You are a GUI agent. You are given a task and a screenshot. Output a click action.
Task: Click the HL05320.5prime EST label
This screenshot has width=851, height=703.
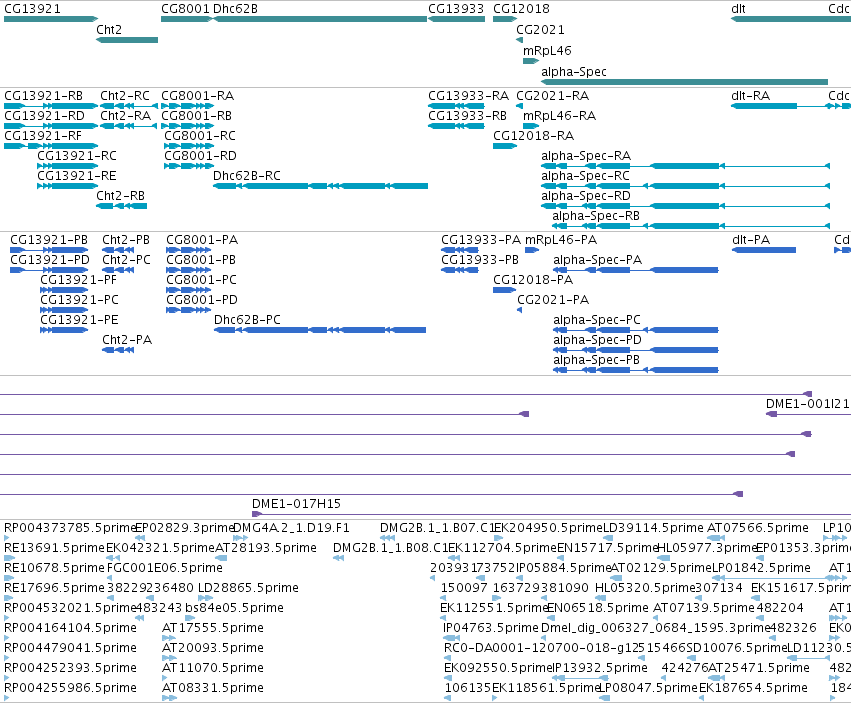(x=645, y=588)
